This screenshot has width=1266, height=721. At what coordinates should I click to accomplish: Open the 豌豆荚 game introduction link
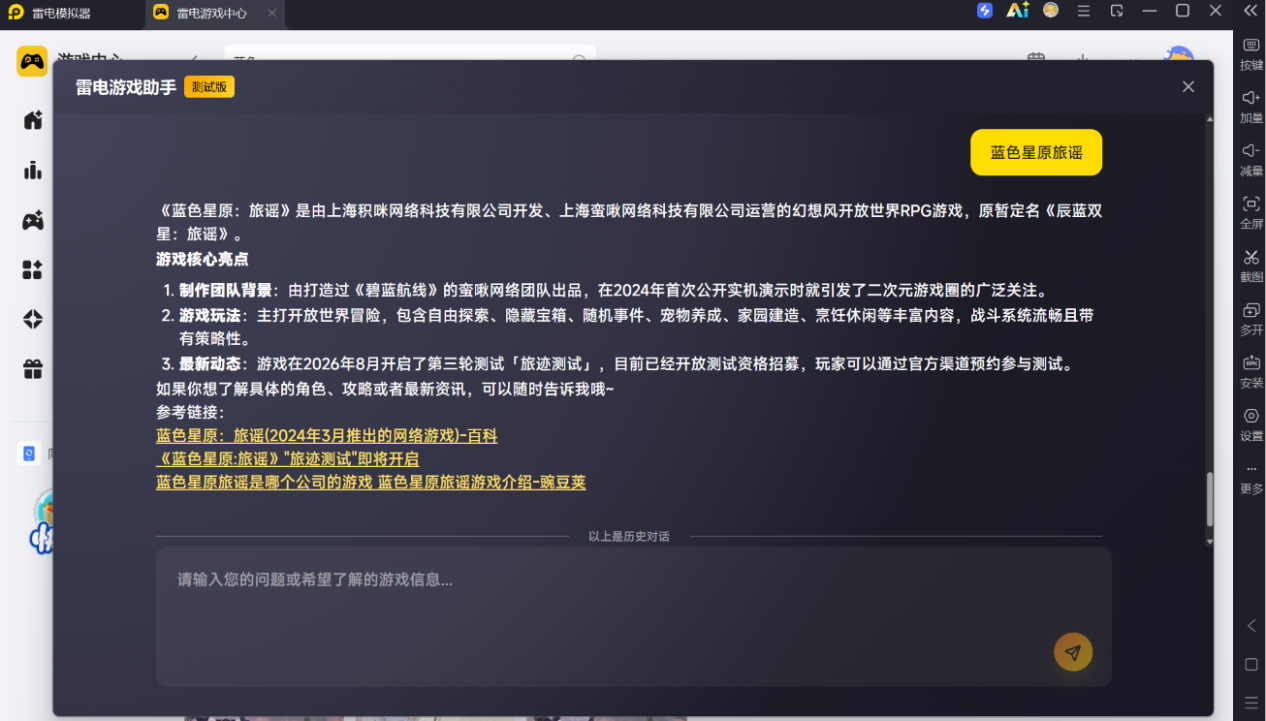tap(371, 482)
